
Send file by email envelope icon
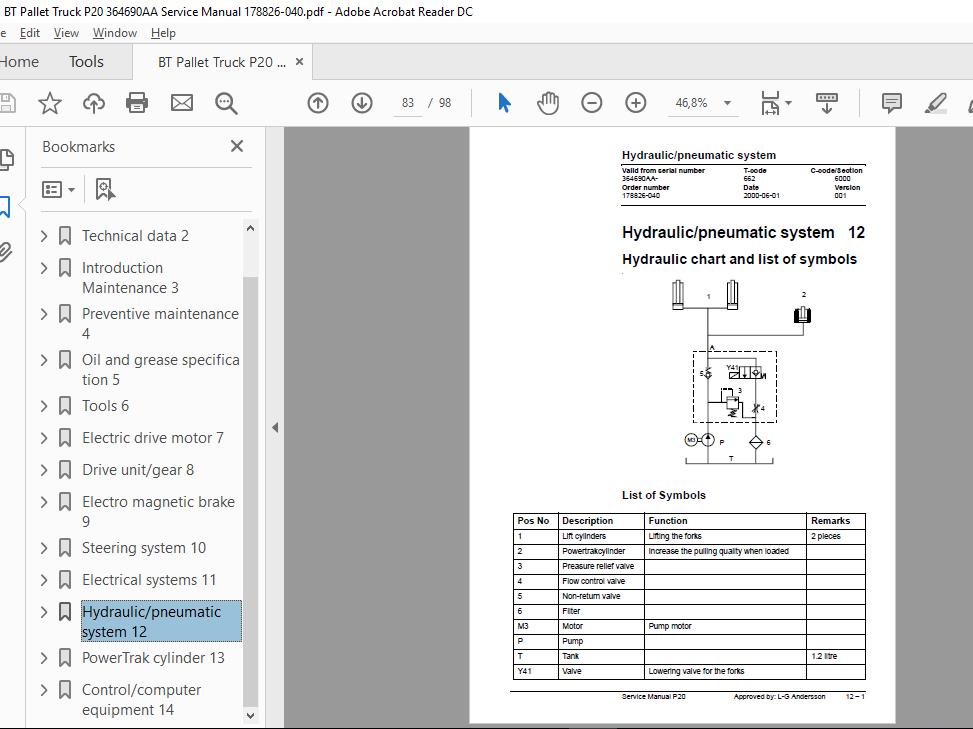(x=182, y=103)
